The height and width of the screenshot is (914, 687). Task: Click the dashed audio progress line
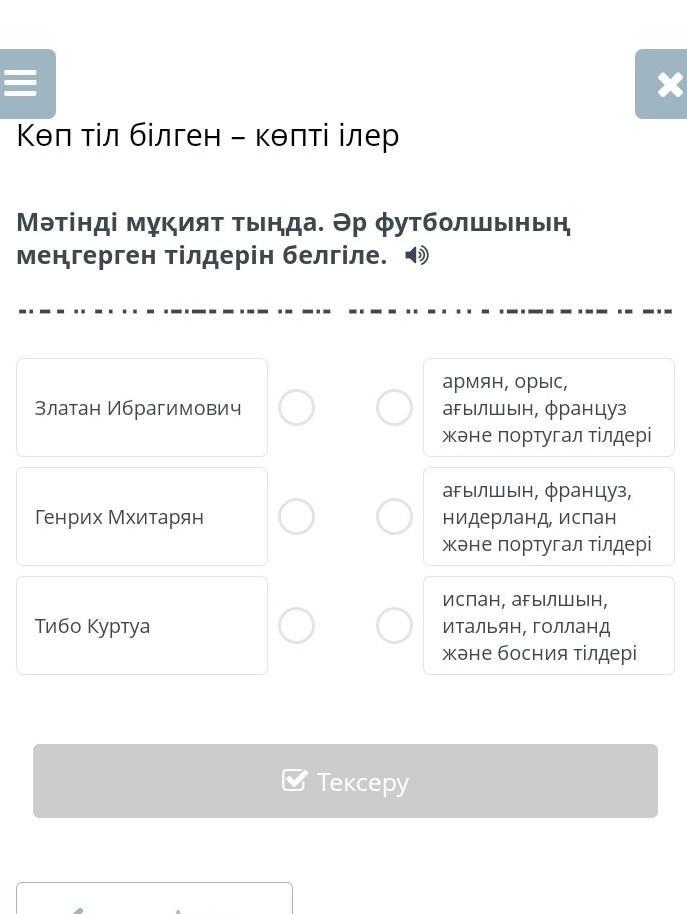pos(344,311)
